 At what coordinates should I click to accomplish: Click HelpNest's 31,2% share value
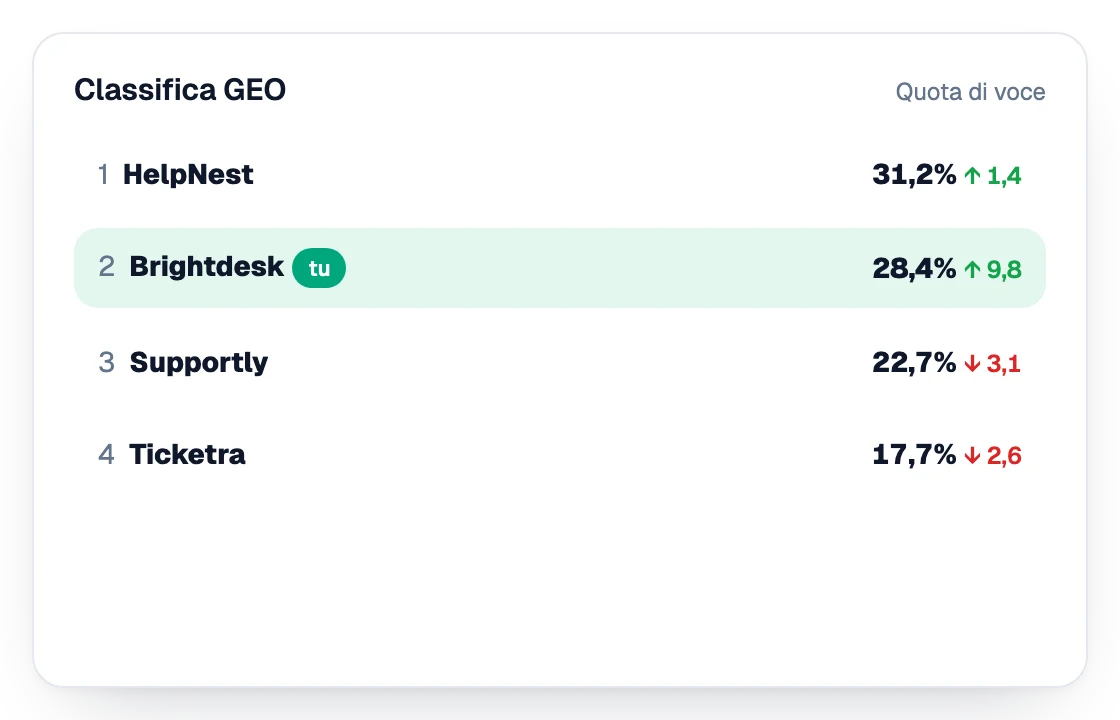[914, 175]
